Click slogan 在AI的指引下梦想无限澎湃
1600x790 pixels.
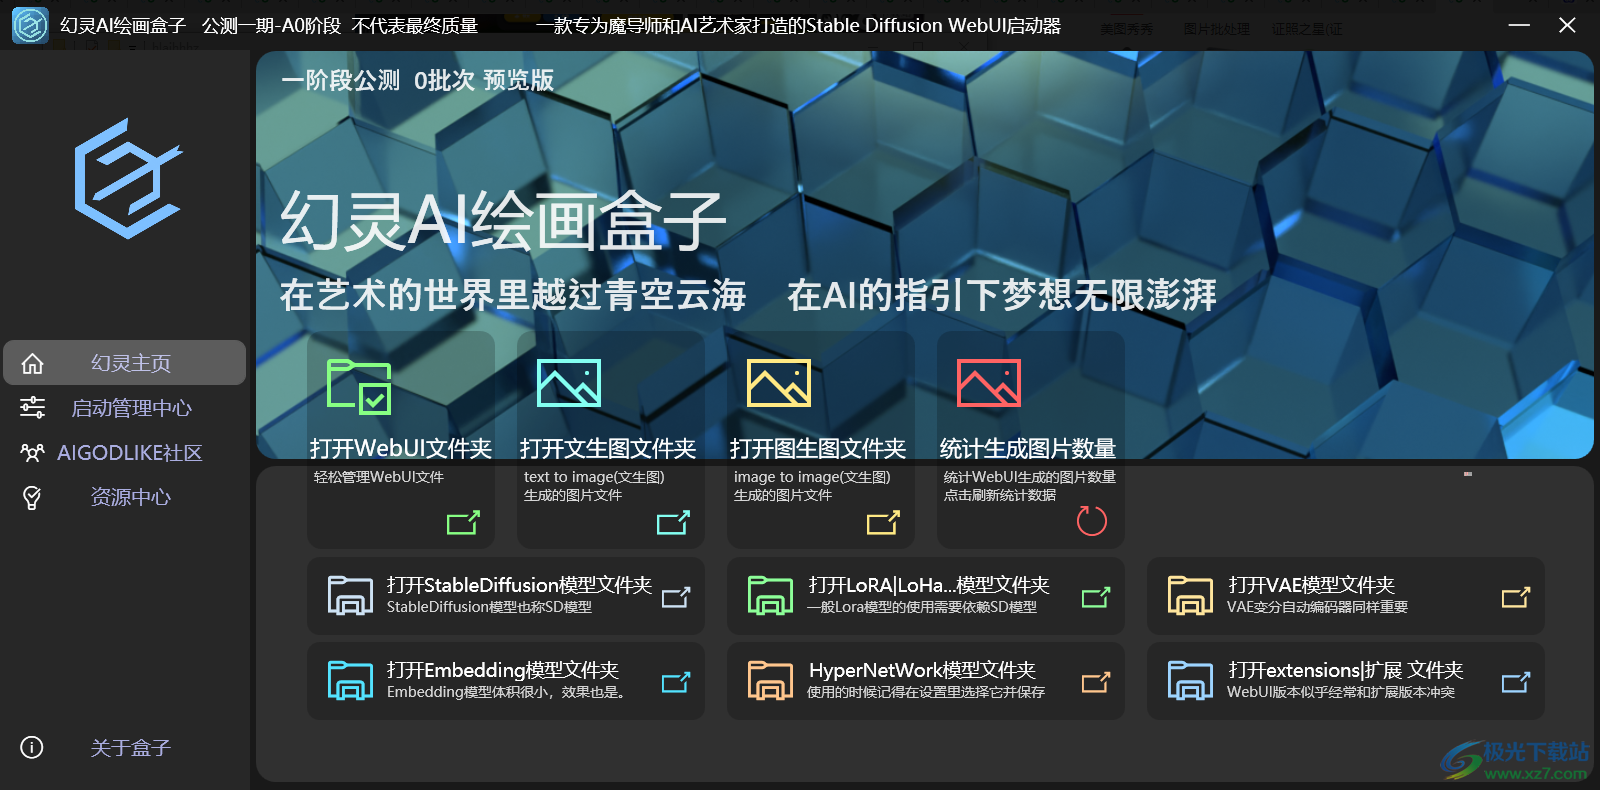(1002, 295)
